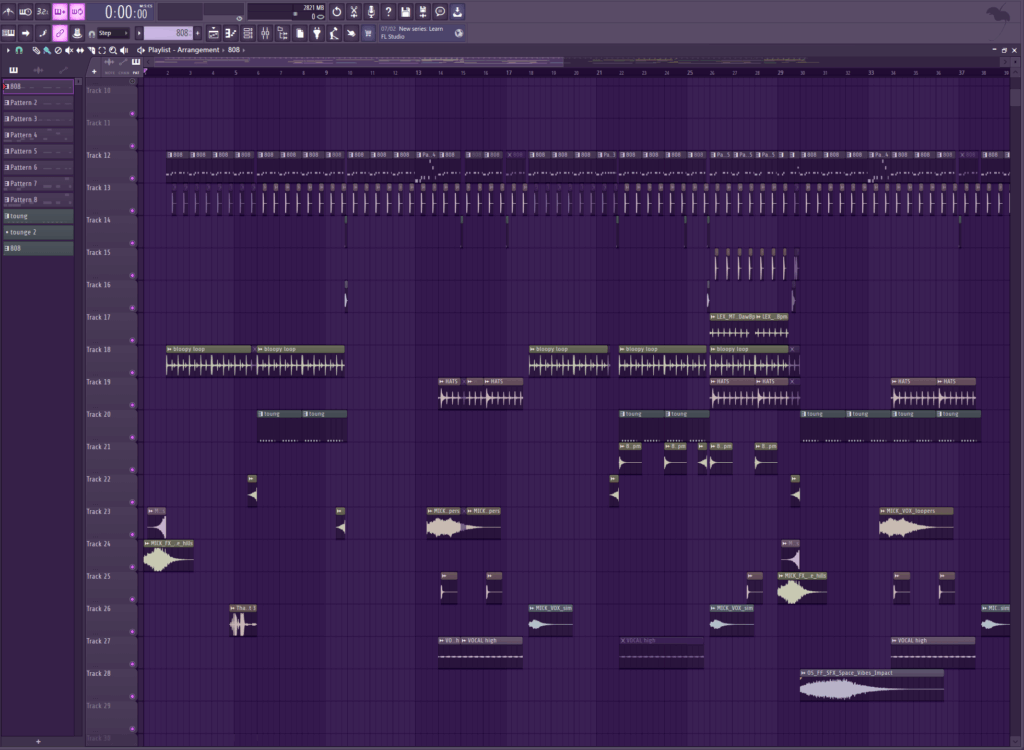Click the Playlist - Arrangement breadcrumb

click(184, 50)
